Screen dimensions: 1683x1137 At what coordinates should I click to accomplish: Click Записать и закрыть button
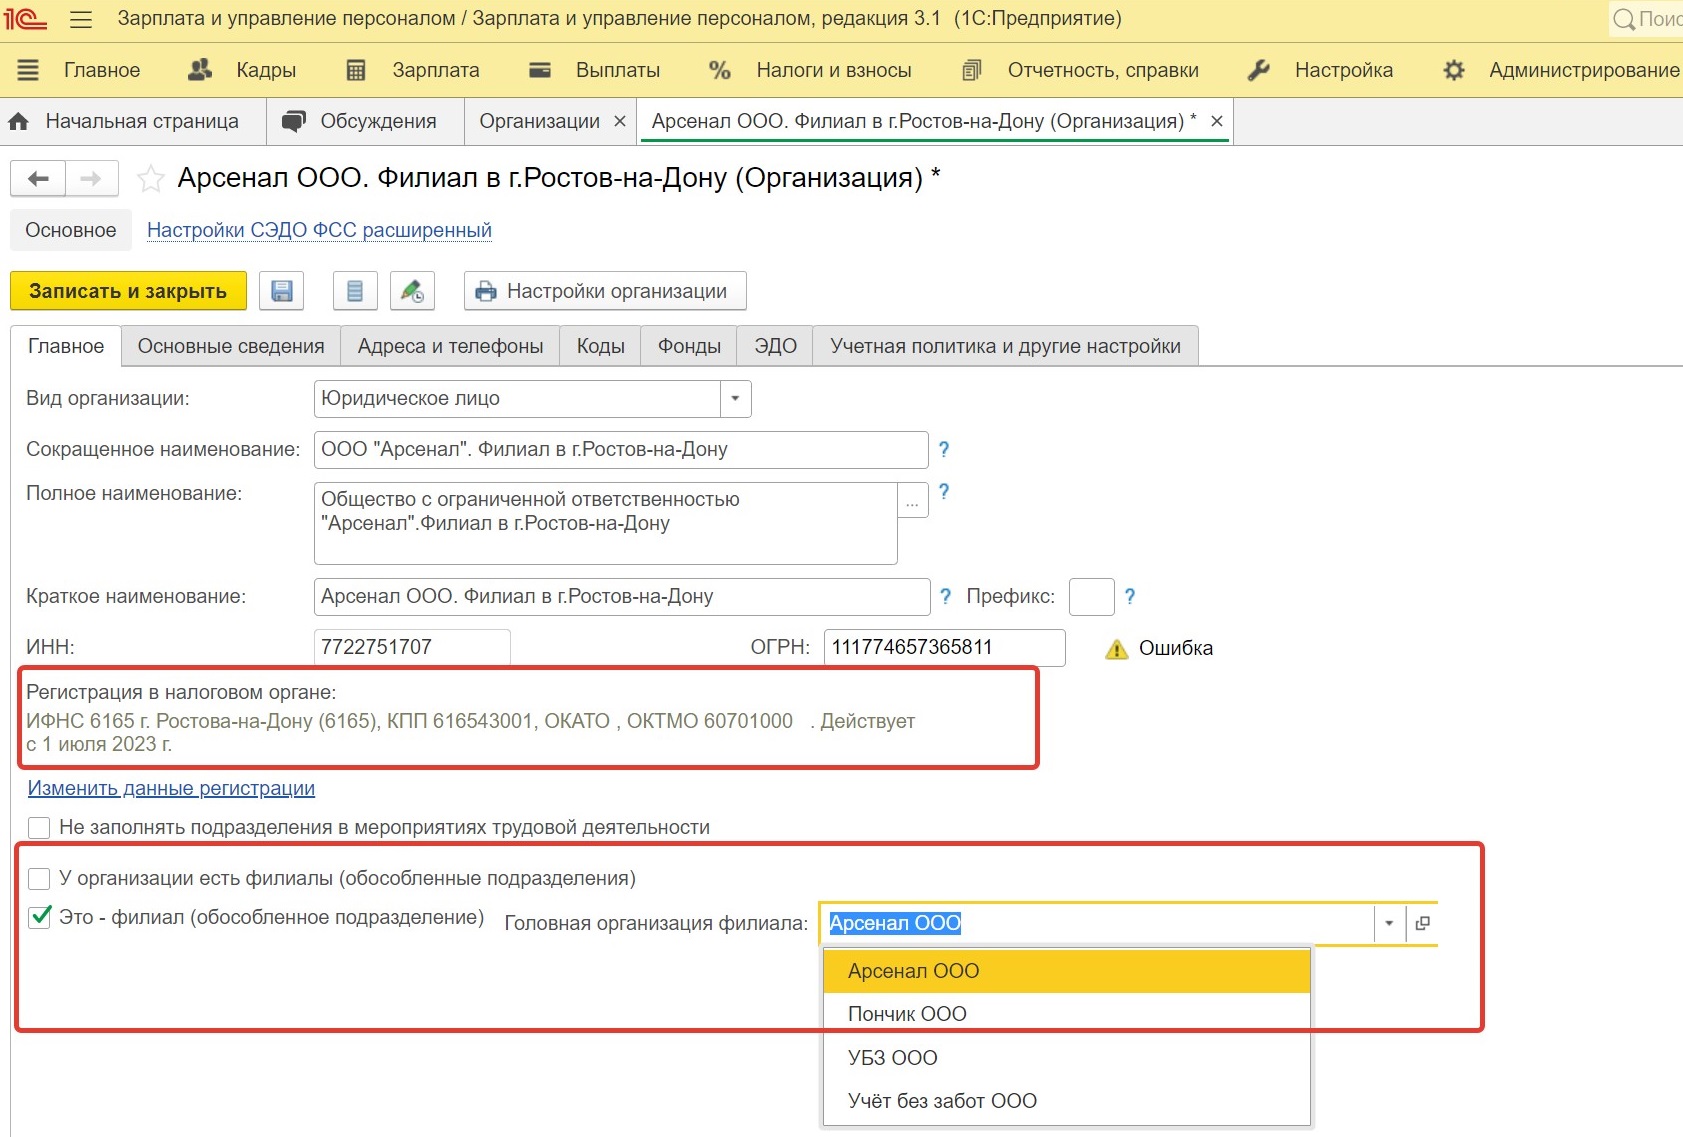128,291
